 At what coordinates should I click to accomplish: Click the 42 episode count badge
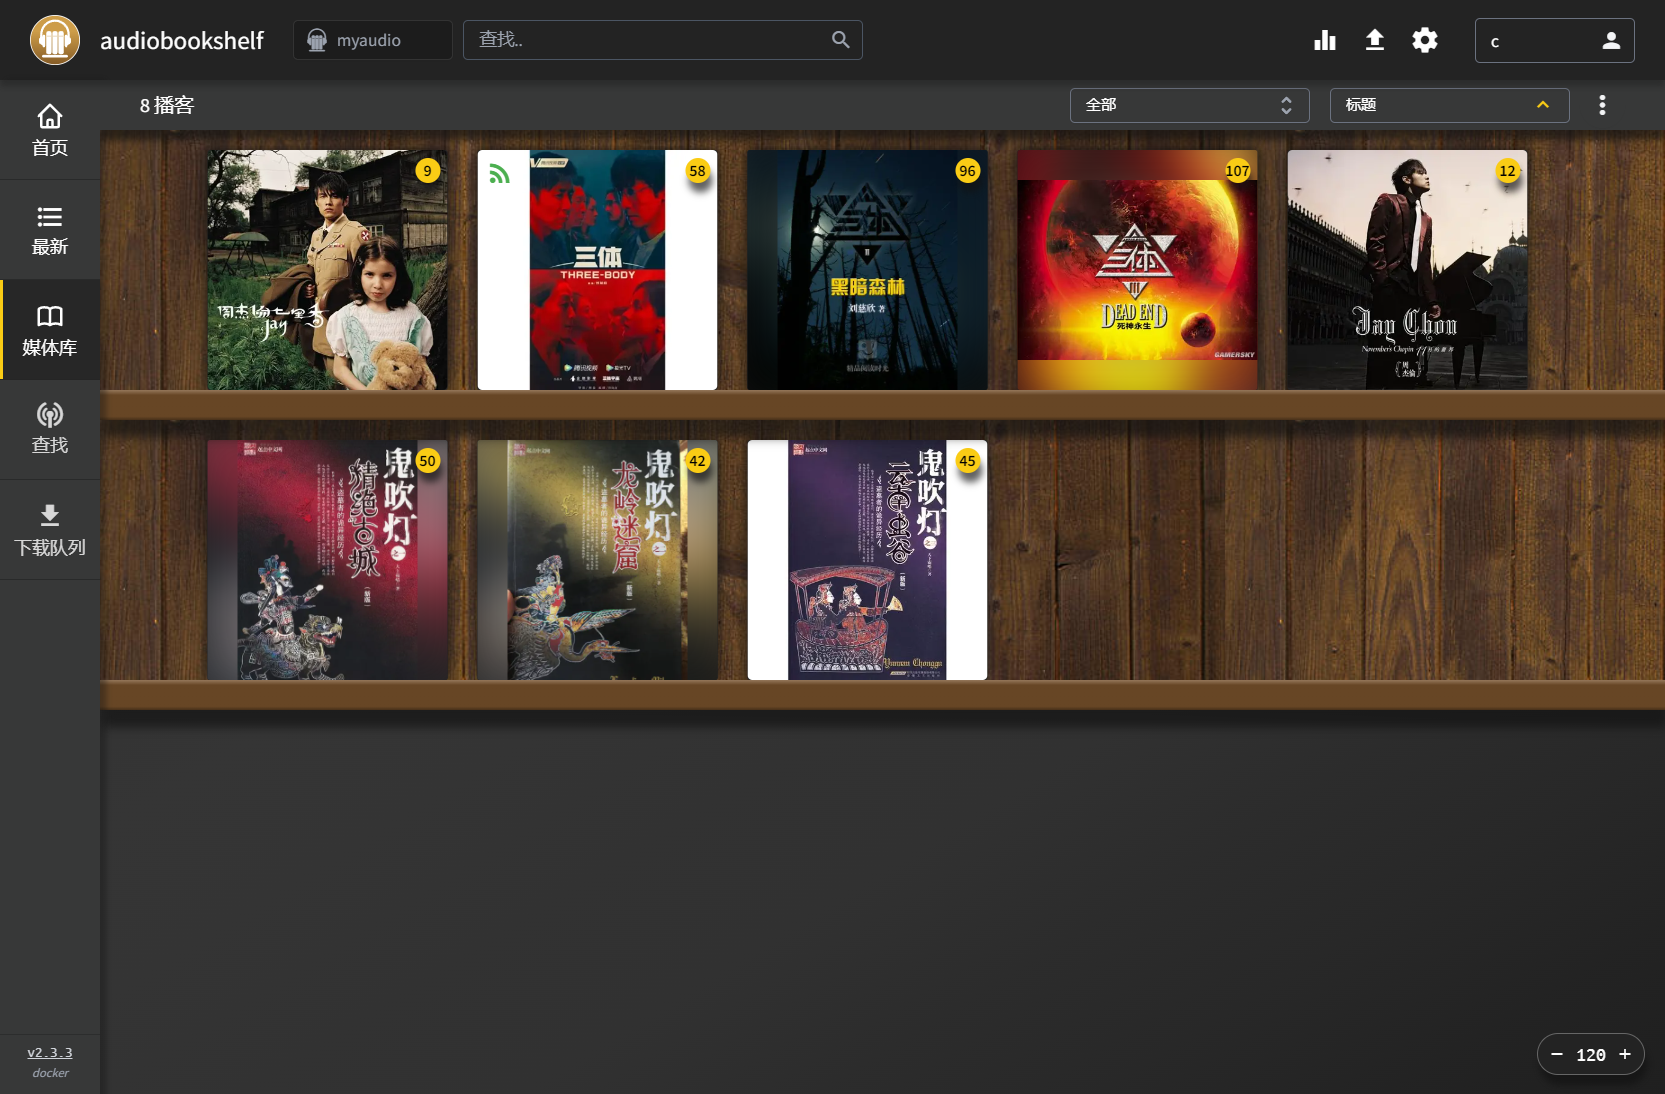pyautogui.click(x=698, y=461)
